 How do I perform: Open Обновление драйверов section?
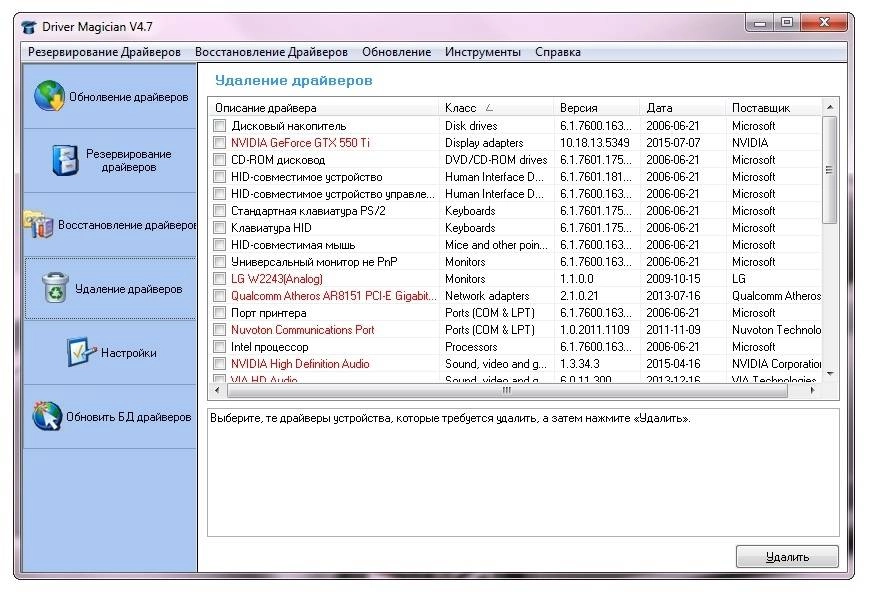110,96
